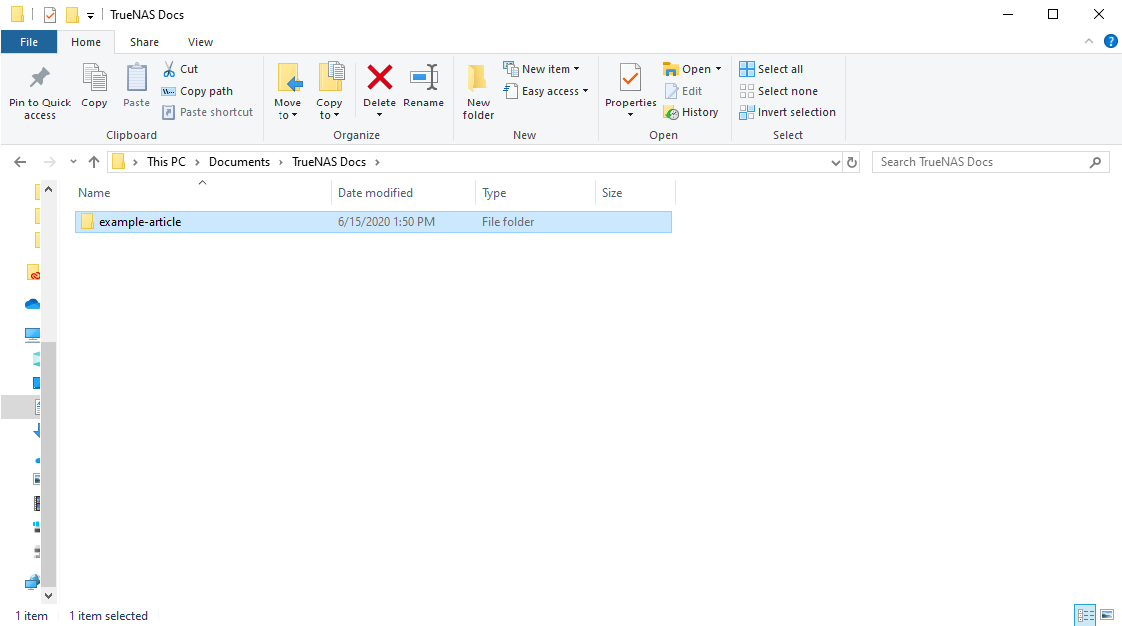
Task: Switch to the Home ribbon tab
Action: [x=86, y=42]
